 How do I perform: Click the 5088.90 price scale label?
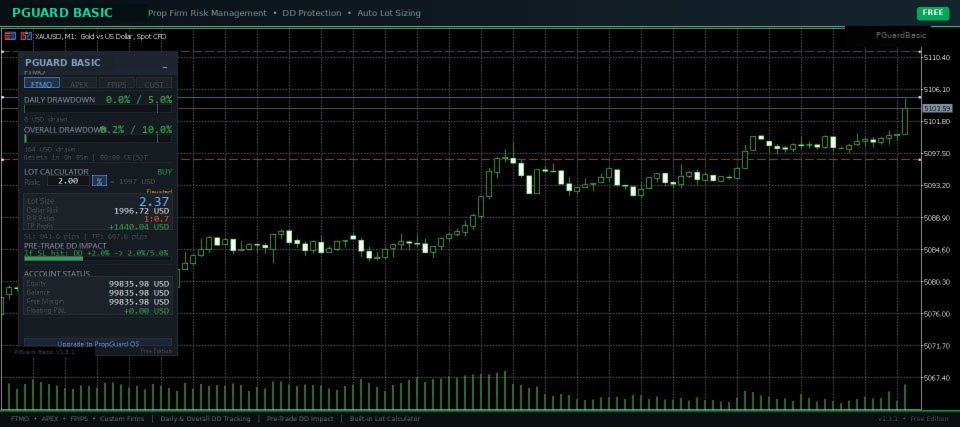(x=937, y=218)
